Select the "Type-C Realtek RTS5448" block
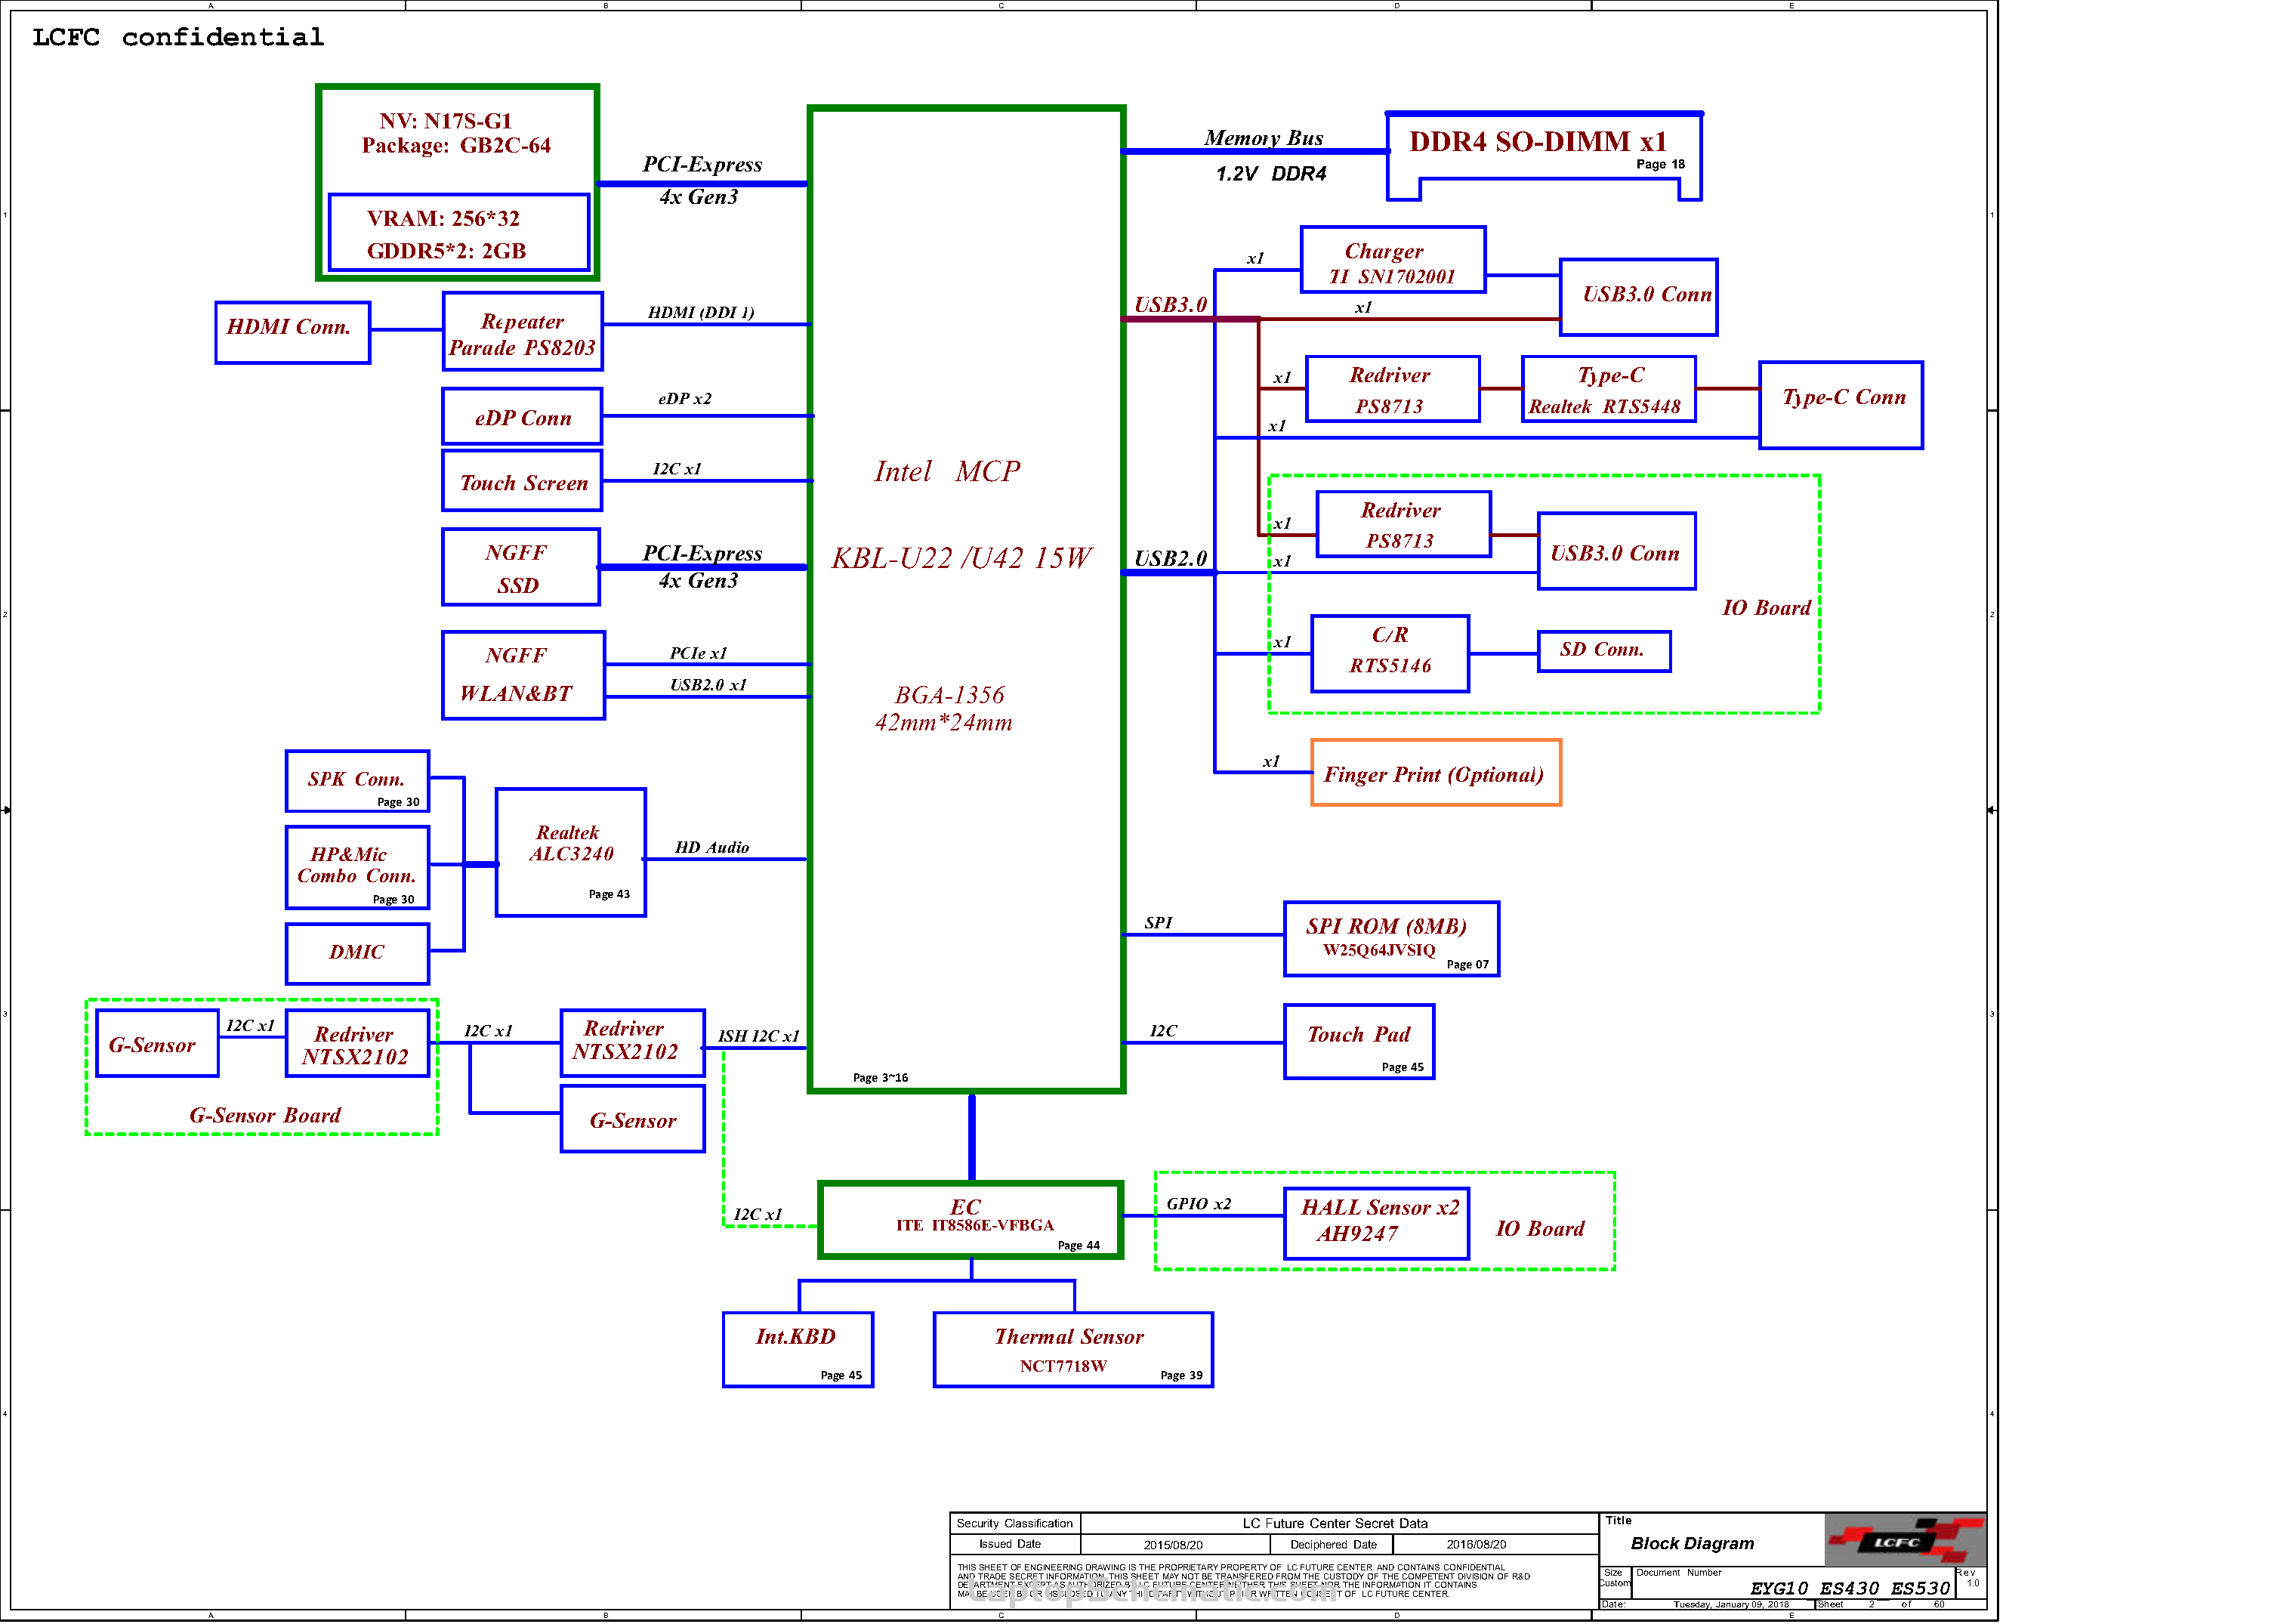The width and height of the screenshot is (2296, 1624). [x=1608, y=389]
